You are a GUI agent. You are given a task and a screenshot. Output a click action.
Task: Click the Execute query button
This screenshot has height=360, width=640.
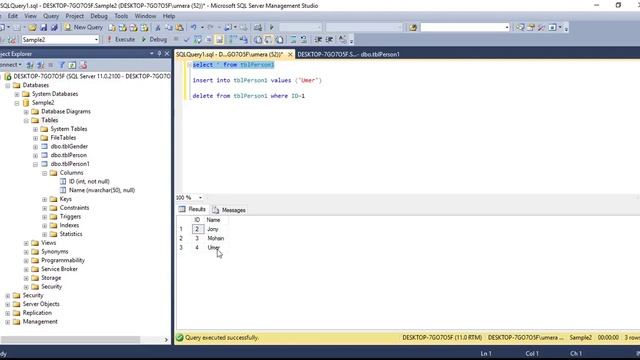click(x=121, y=40)
